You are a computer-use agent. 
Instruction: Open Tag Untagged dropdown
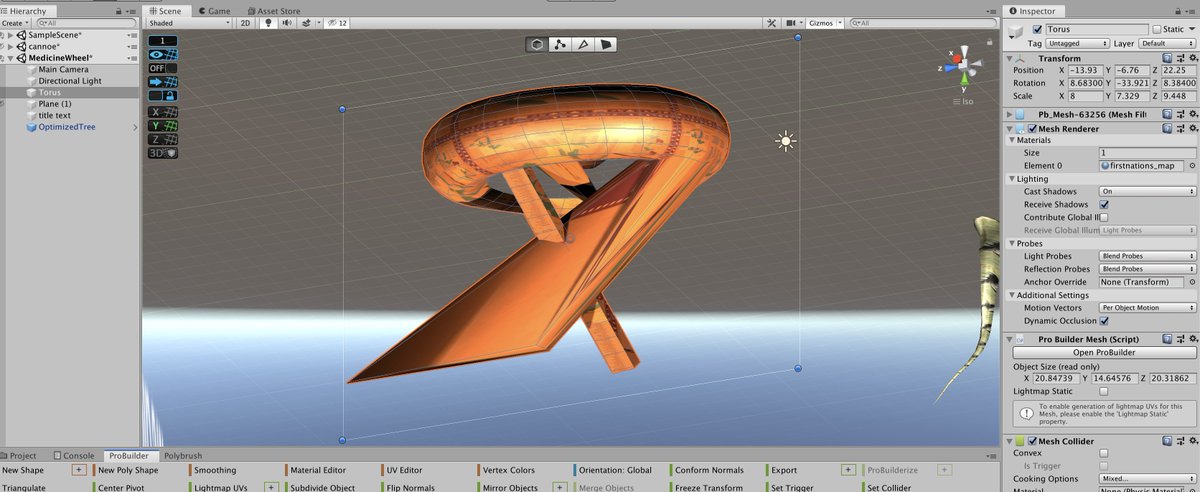1077,44
